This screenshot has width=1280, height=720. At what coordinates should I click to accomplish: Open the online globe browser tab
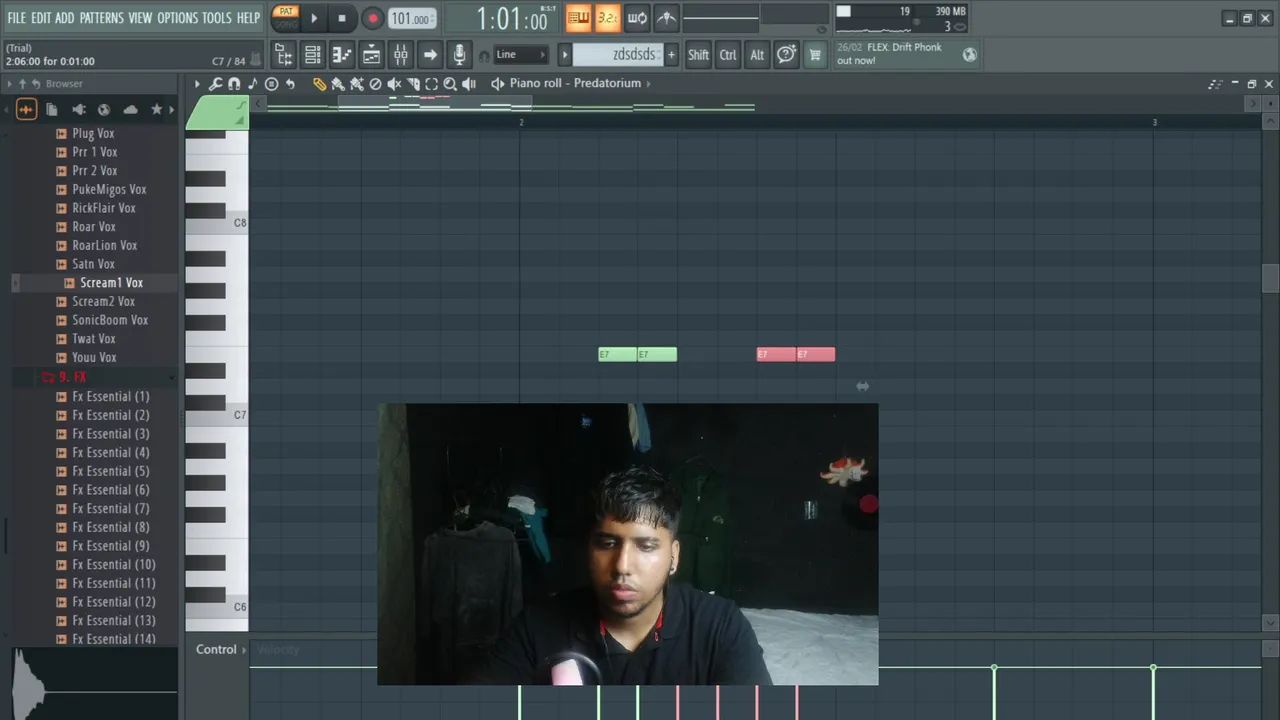click(104, 109)
